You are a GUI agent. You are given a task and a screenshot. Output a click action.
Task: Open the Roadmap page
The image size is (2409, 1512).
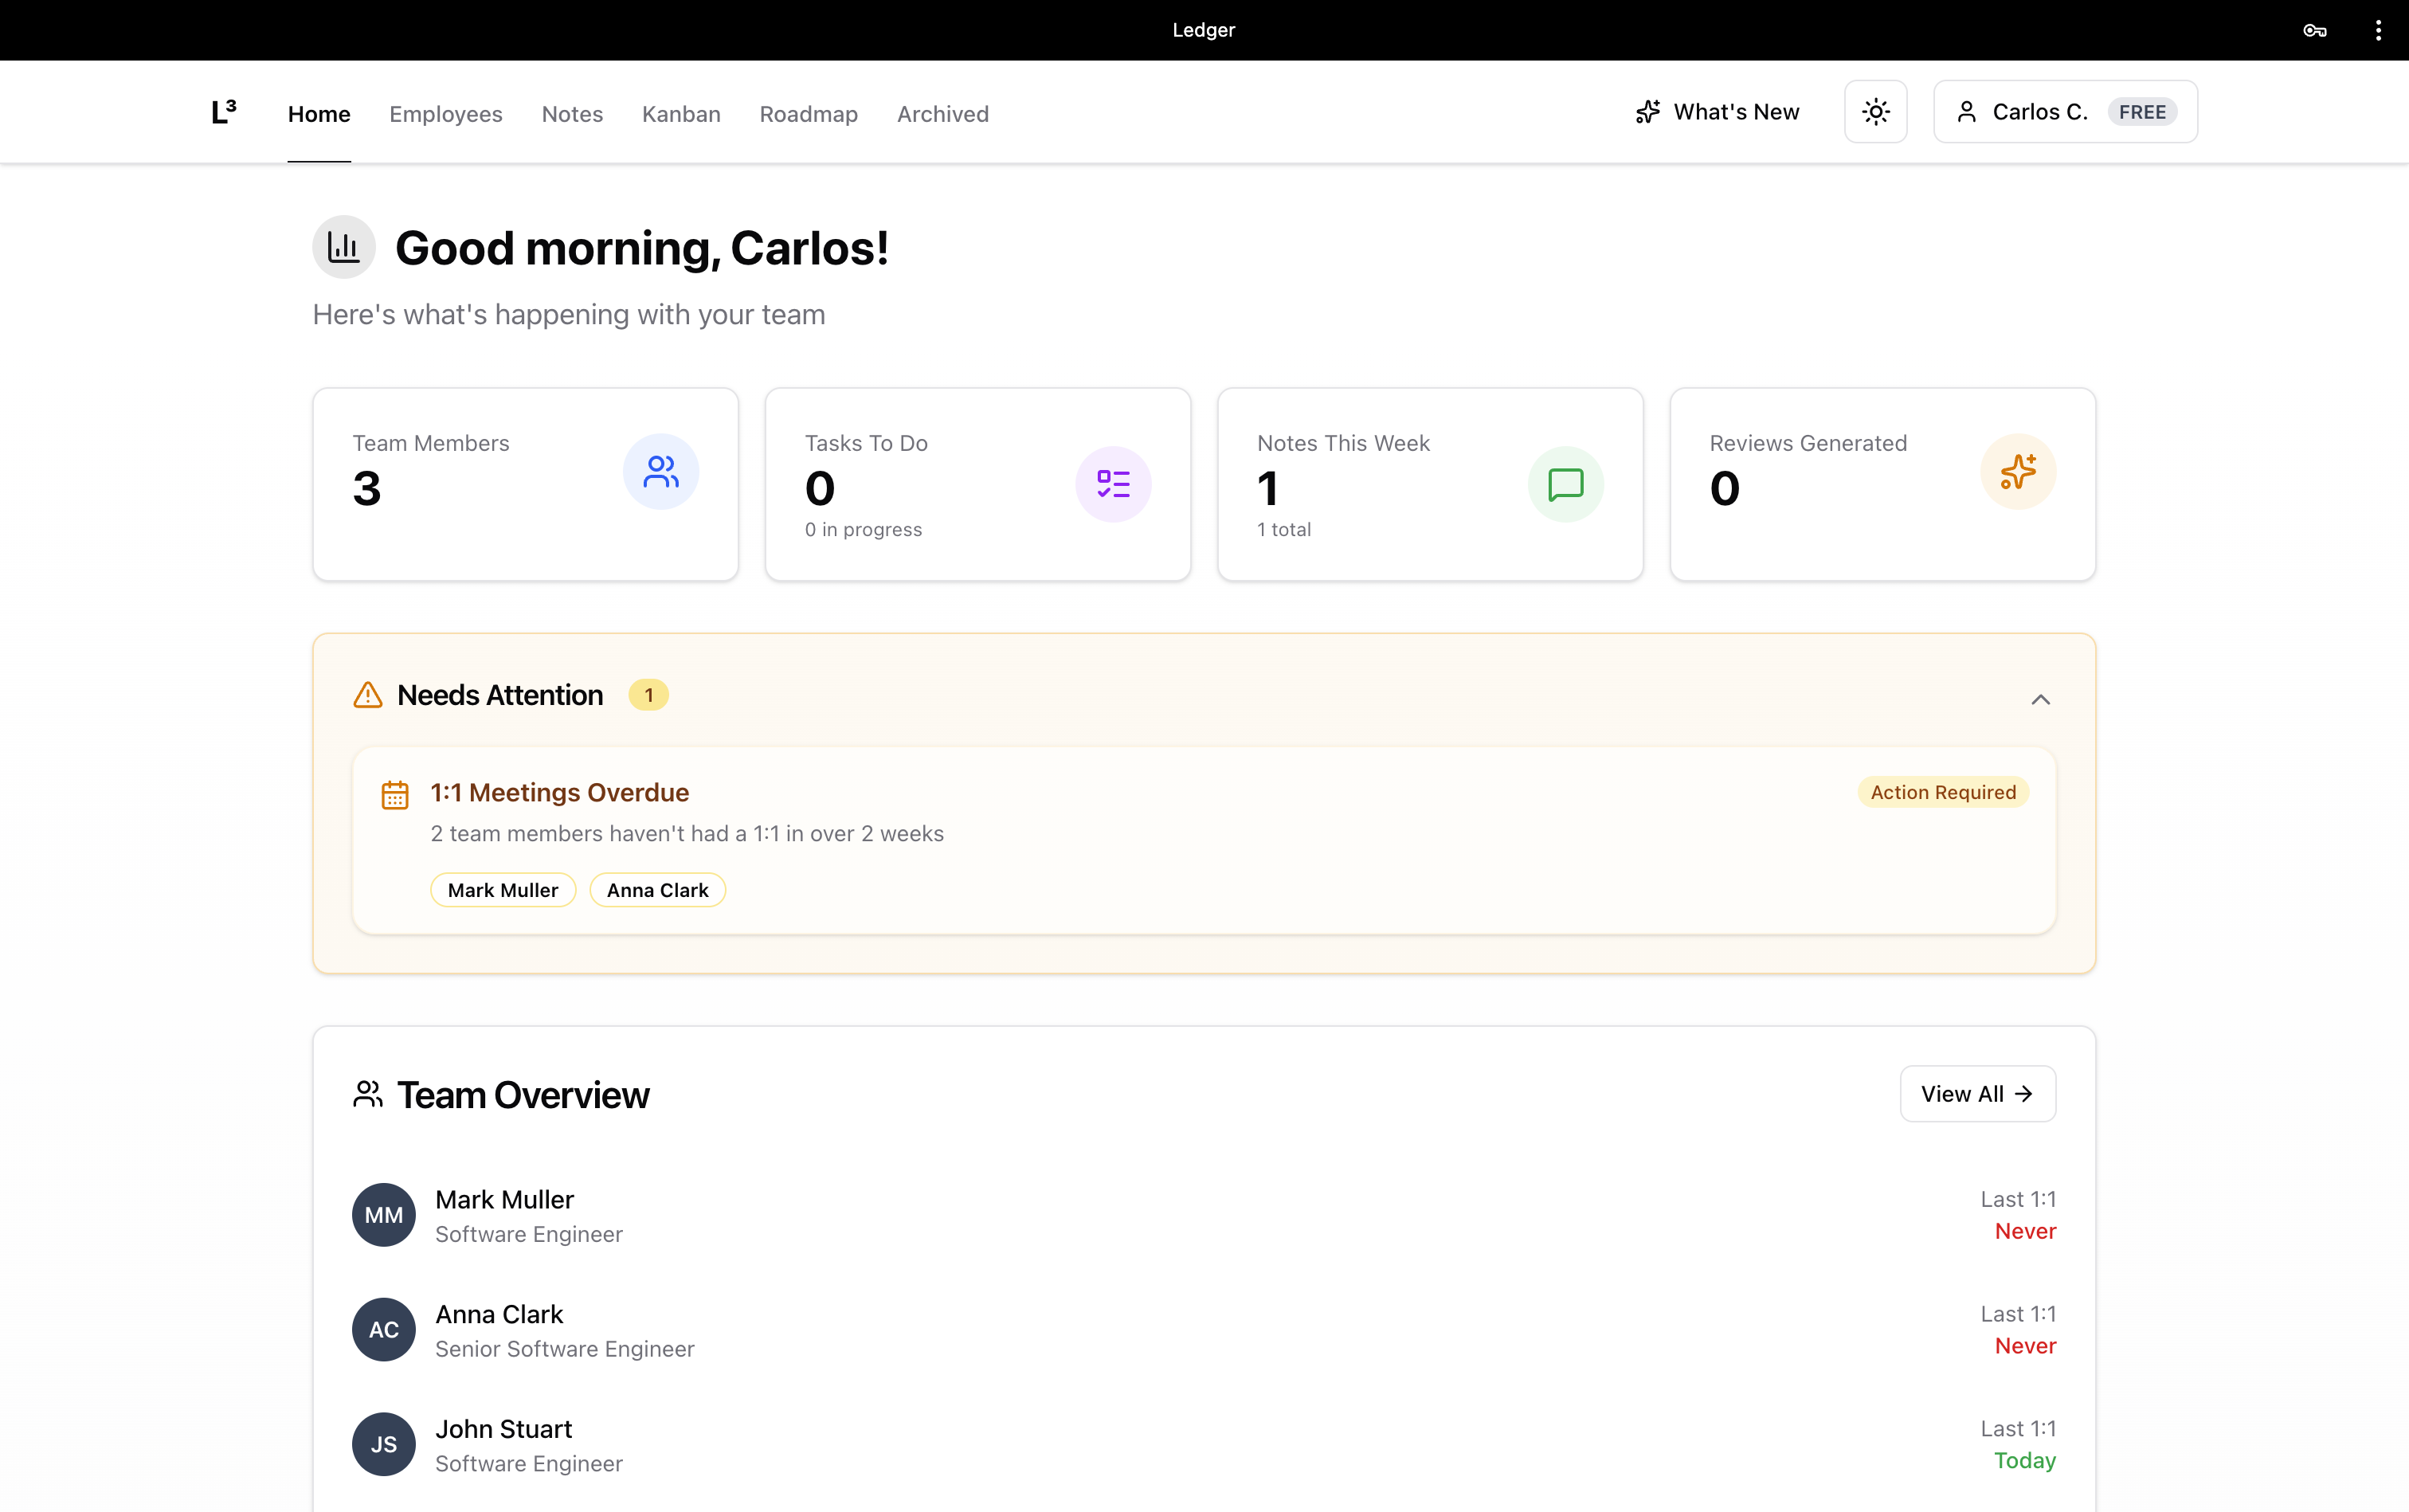coord(808,114)
